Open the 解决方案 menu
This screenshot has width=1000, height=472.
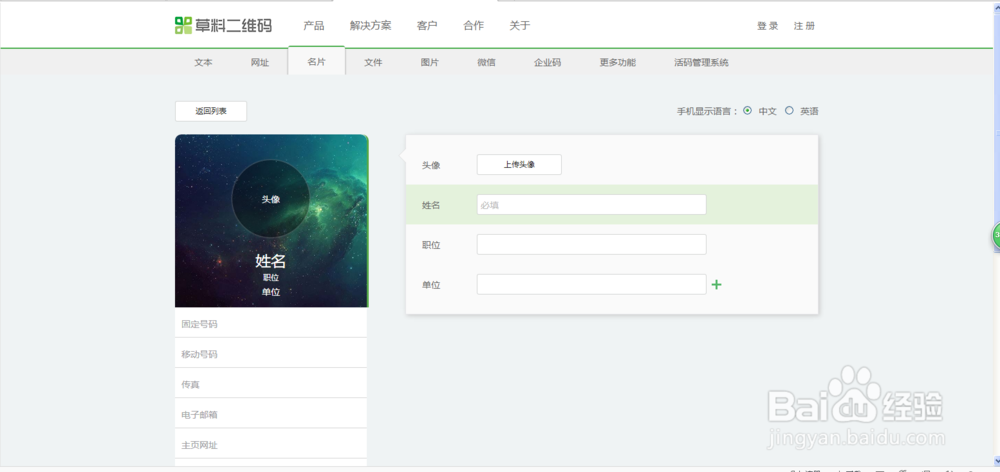[371, 26]
